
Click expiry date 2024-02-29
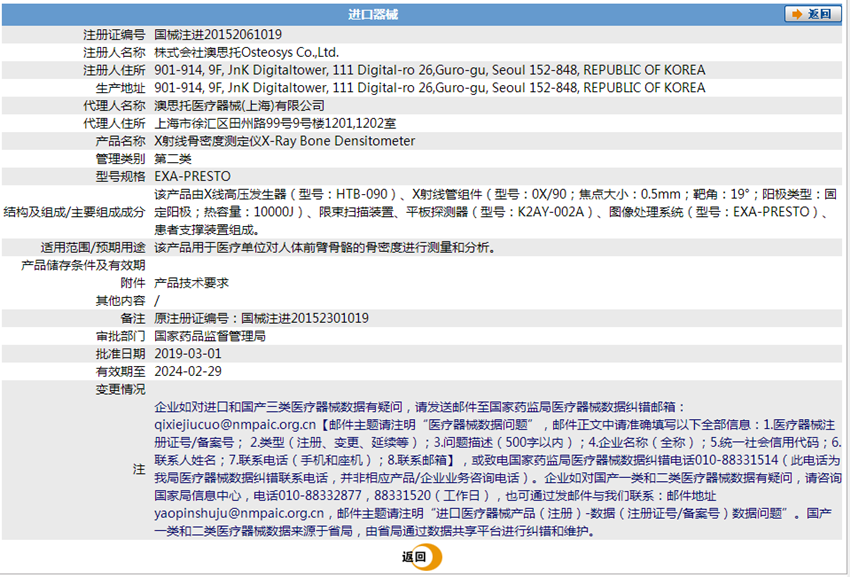tap(188, 371)
